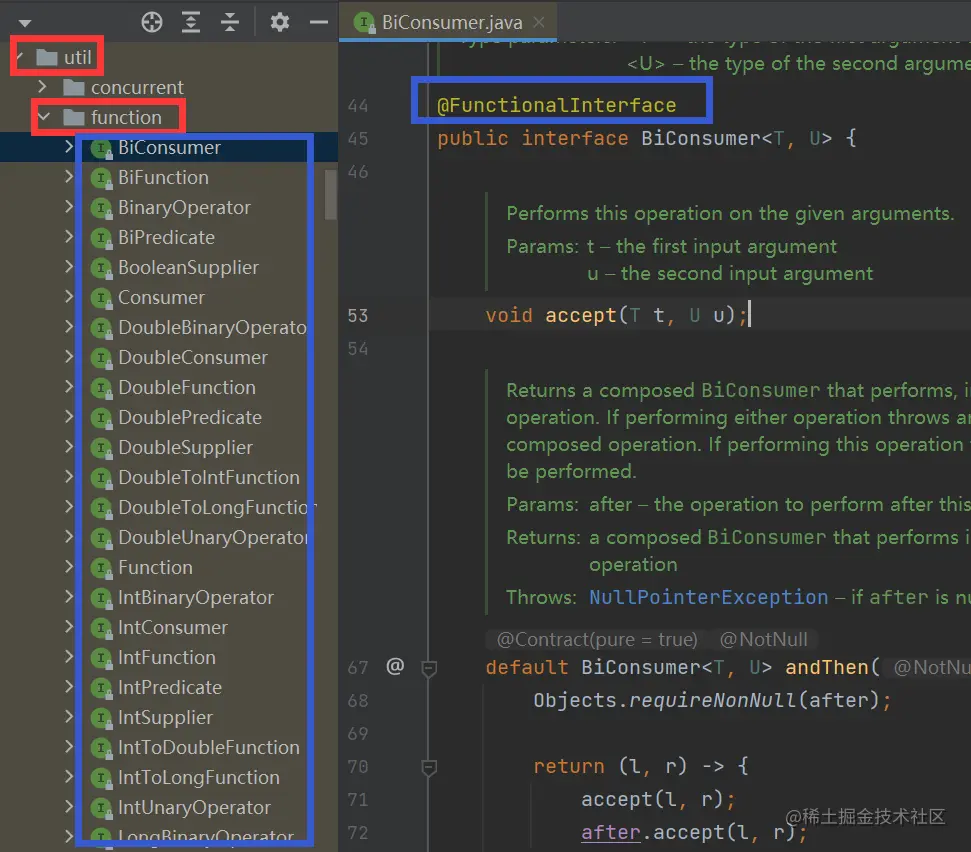Expand the Consumer node chevron
This screenshot has height=852, width=971.
(69, 297)
